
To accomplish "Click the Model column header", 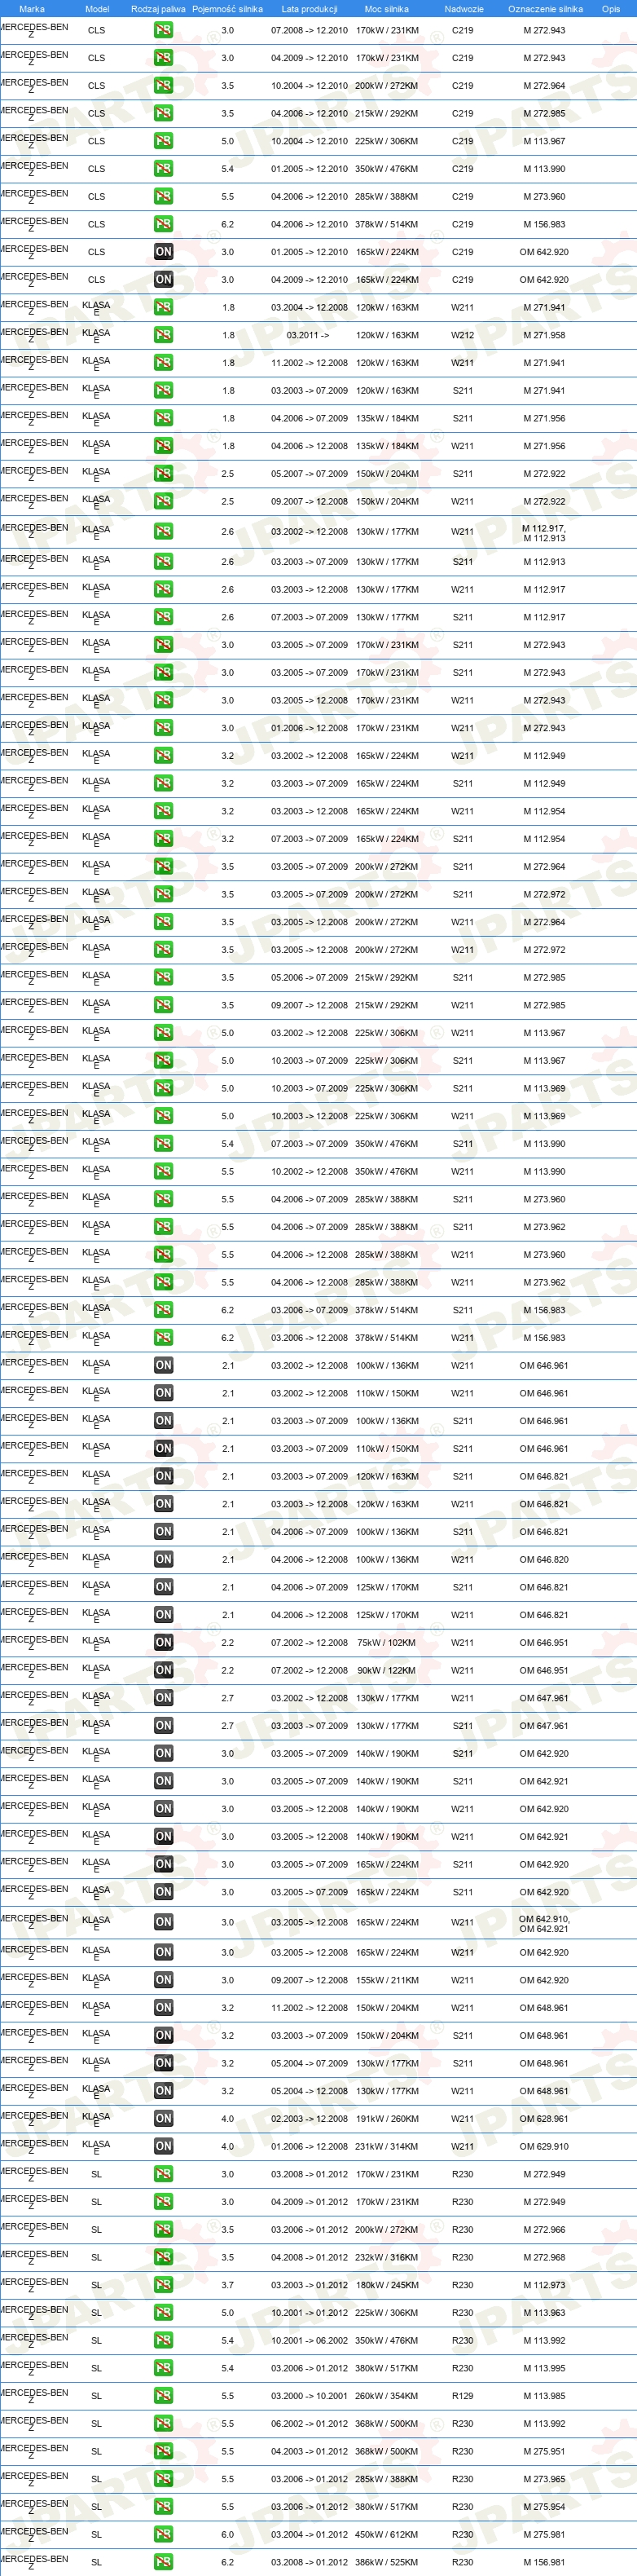I will pos(97,9).
